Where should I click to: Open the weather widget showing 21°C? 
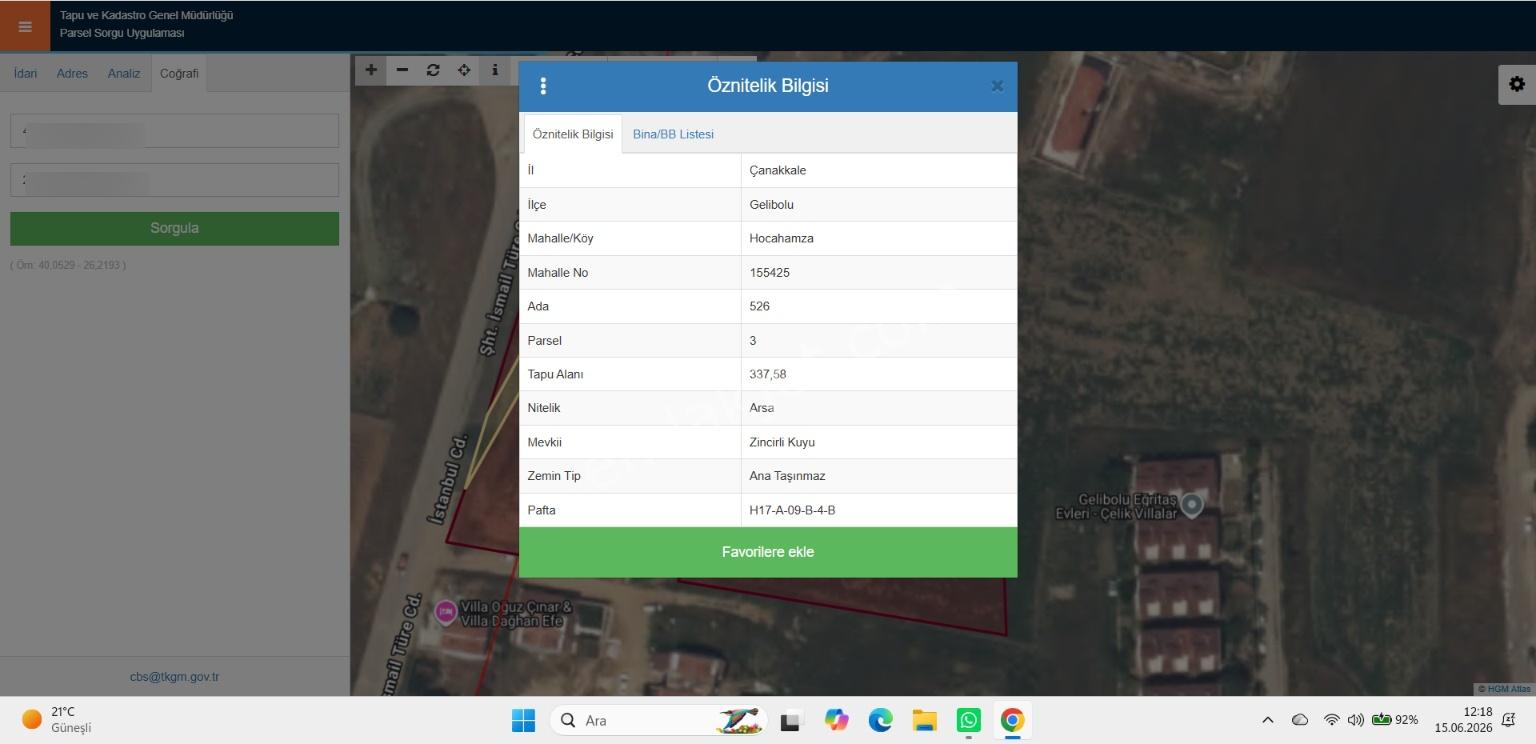tap(57, 720)
